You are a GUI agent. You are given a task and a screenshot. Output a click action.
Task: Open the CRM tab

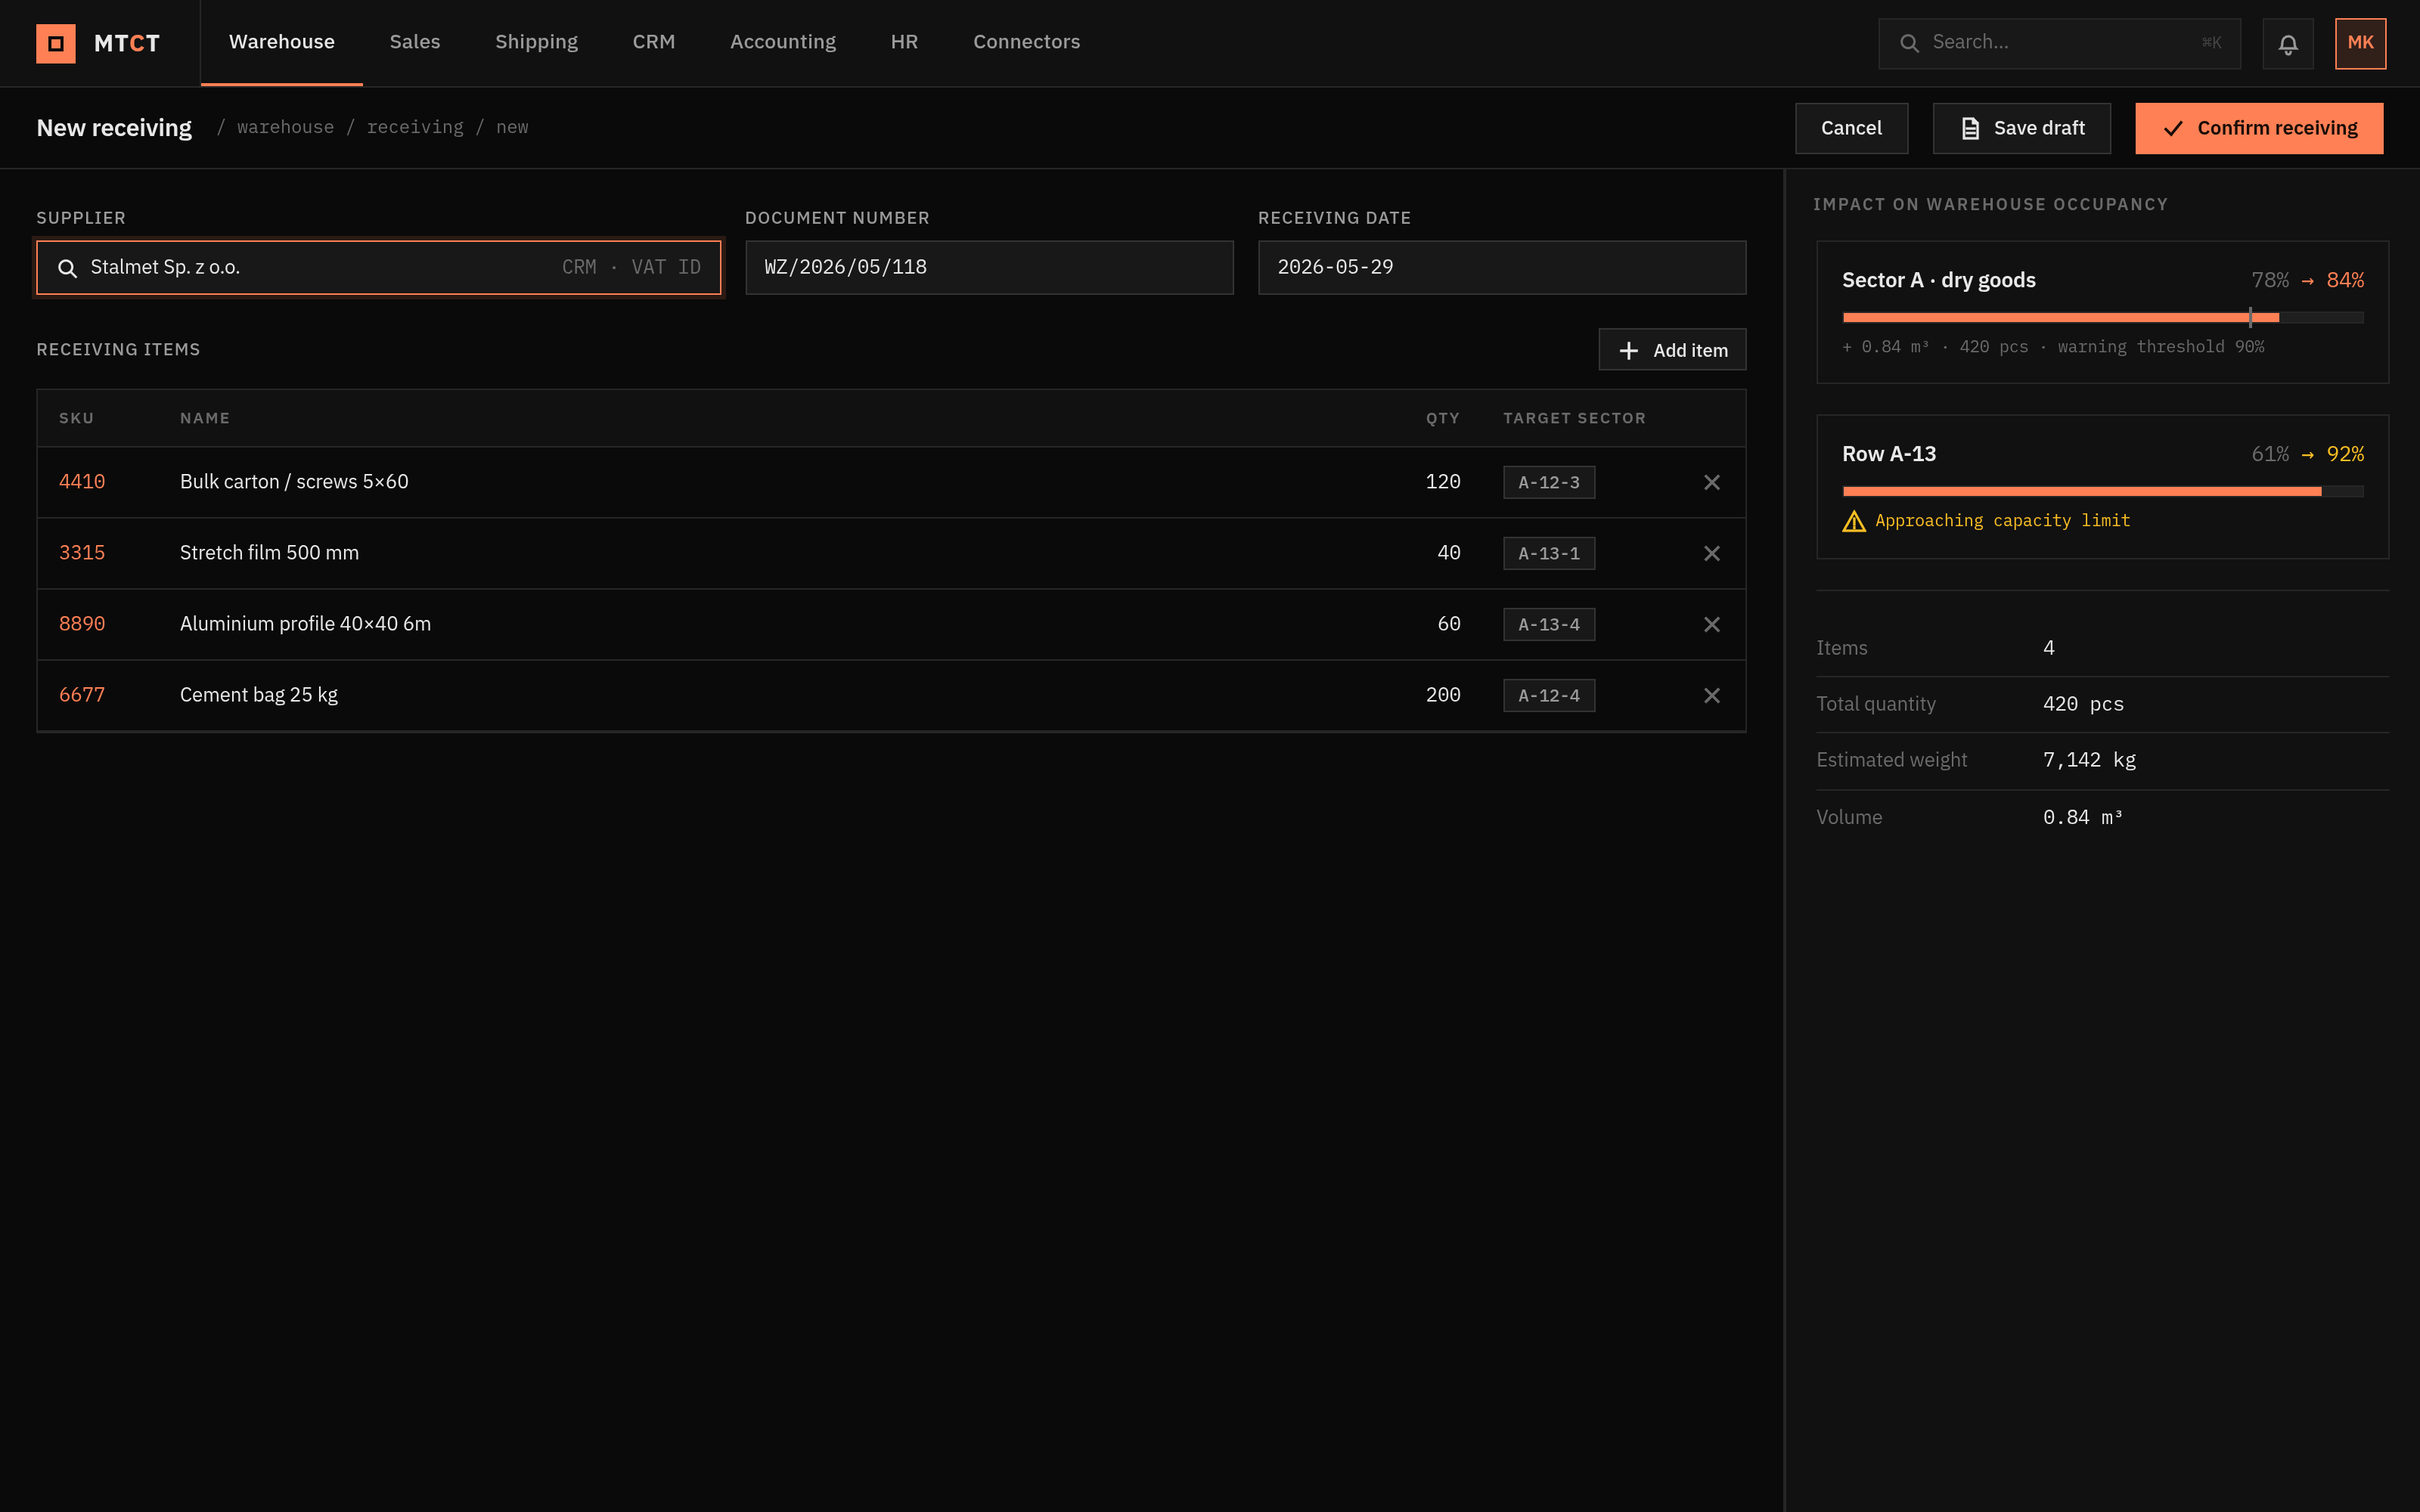click(x=653, y=42)
